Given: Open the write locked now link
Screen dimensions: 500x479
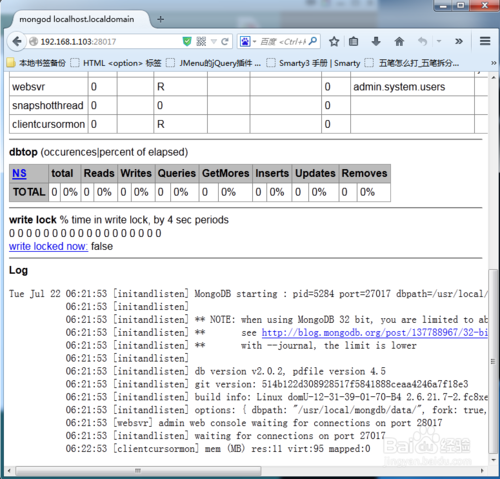Looking at the screenshot, I should pyautogui.click(x=48, y=246).
